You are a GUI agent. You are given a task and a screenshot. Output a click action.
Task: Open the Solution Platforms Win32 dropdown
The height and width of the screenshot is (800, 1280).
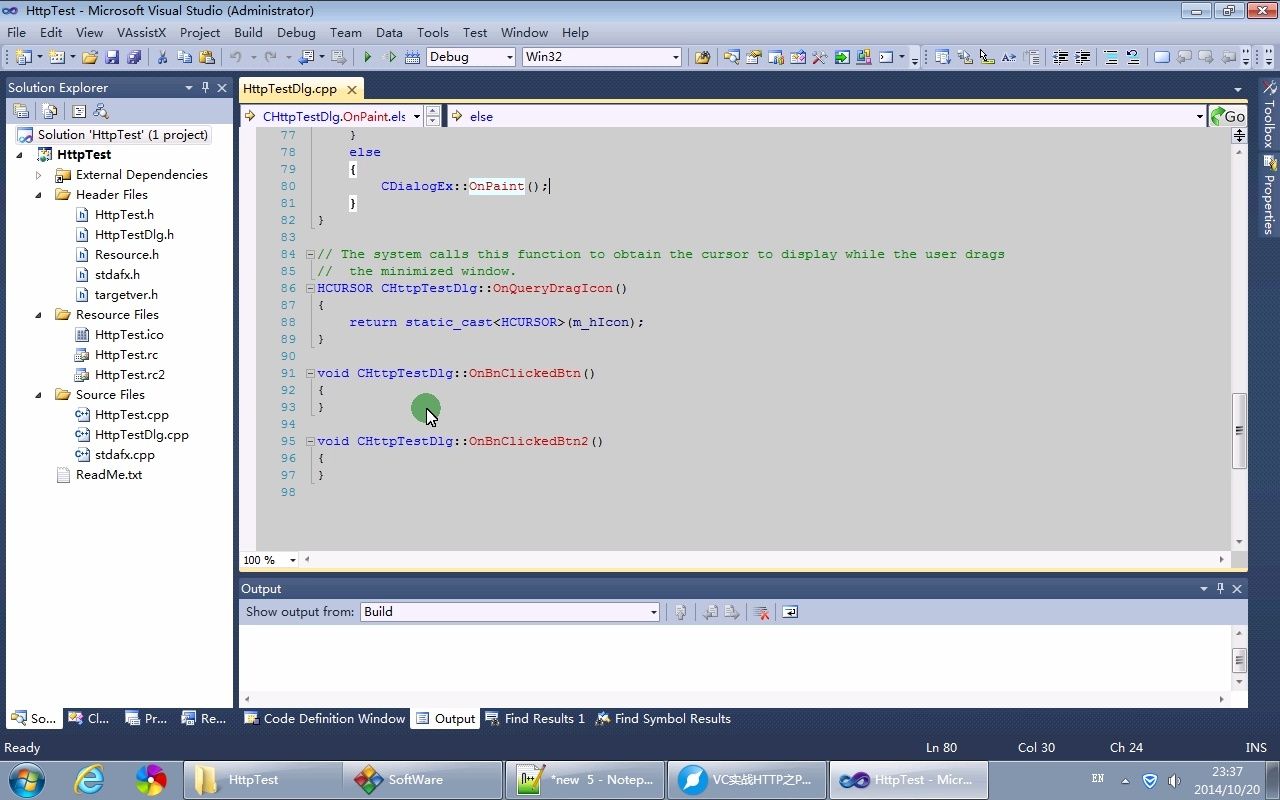[675, 57]
